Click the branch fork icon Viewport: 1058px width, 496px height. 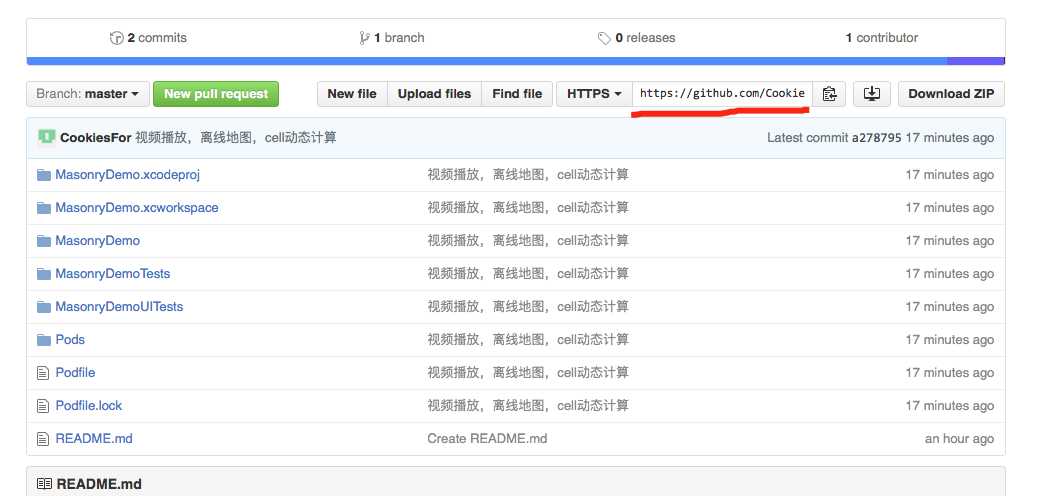365,38
